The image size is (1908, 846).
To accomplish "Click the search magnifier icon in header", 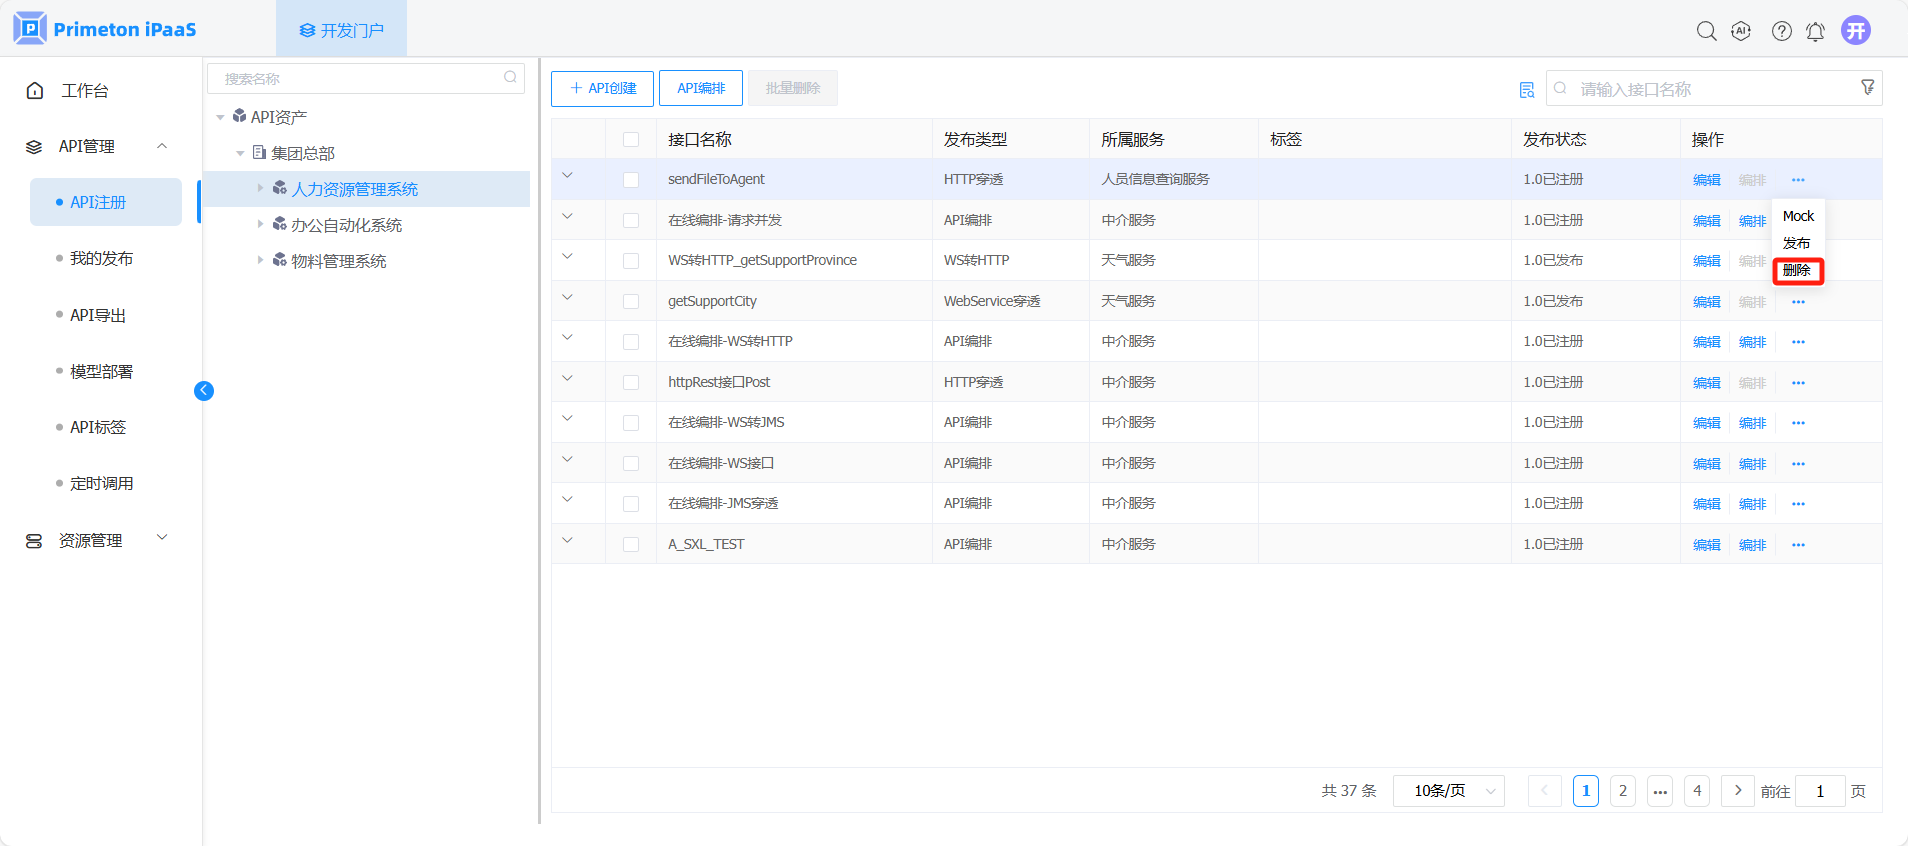I will [x=1706, y=31].
